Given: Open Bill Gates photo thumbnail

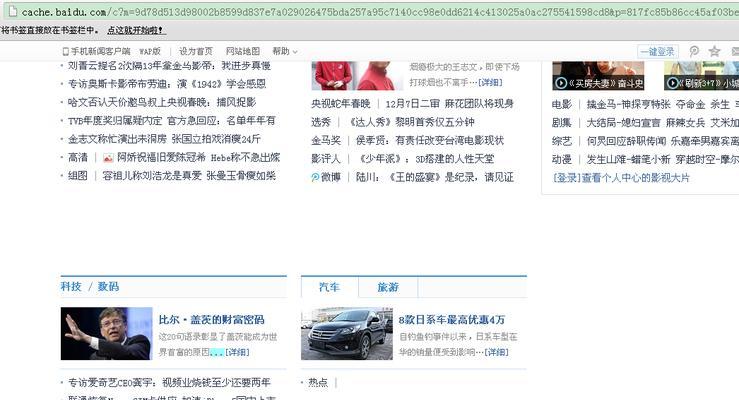Looking at the screenshot, I should click(x=107, y=334).
